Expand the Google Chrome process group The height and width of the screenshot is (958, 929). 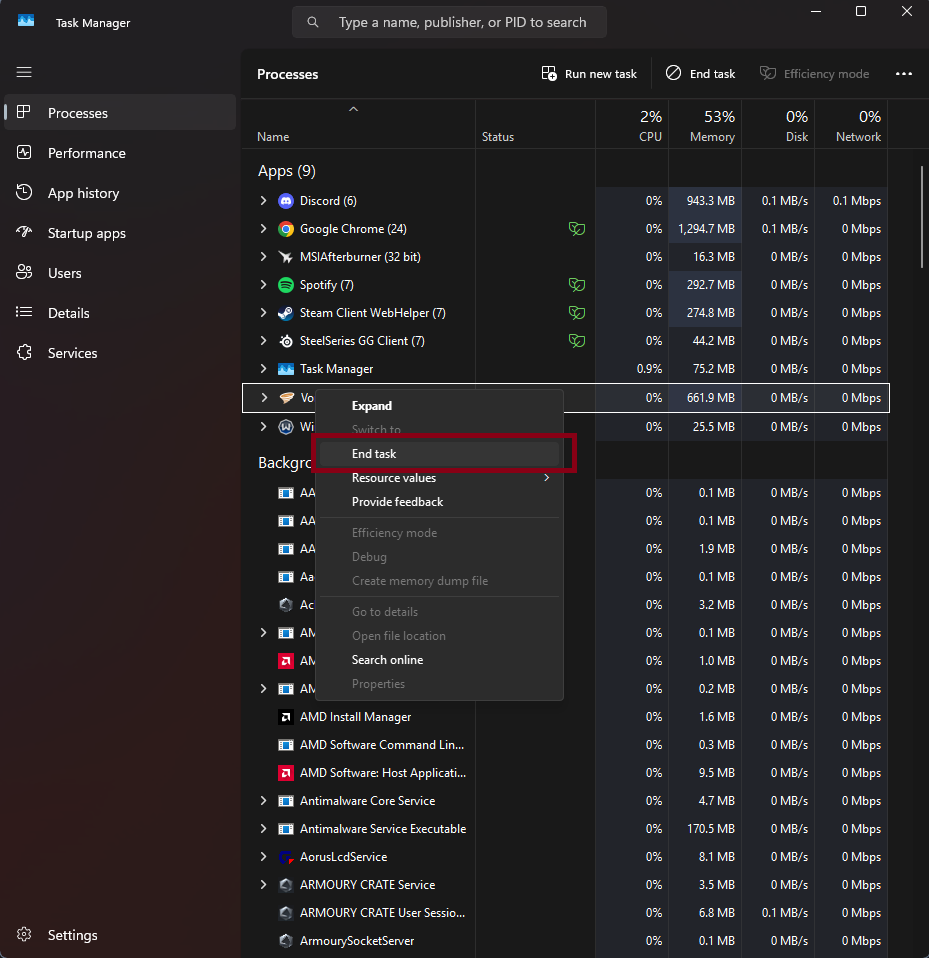[x=263, y=229]
